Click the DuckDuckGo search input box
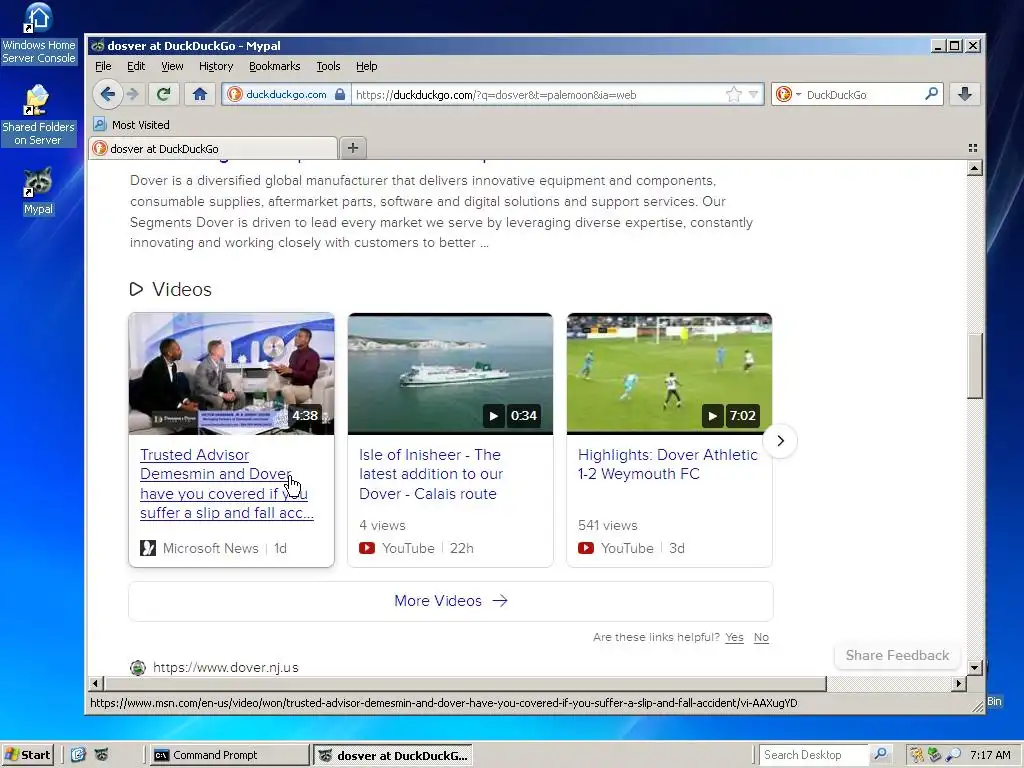This screenshot has width=1024, height=768. tap(862, 95)
